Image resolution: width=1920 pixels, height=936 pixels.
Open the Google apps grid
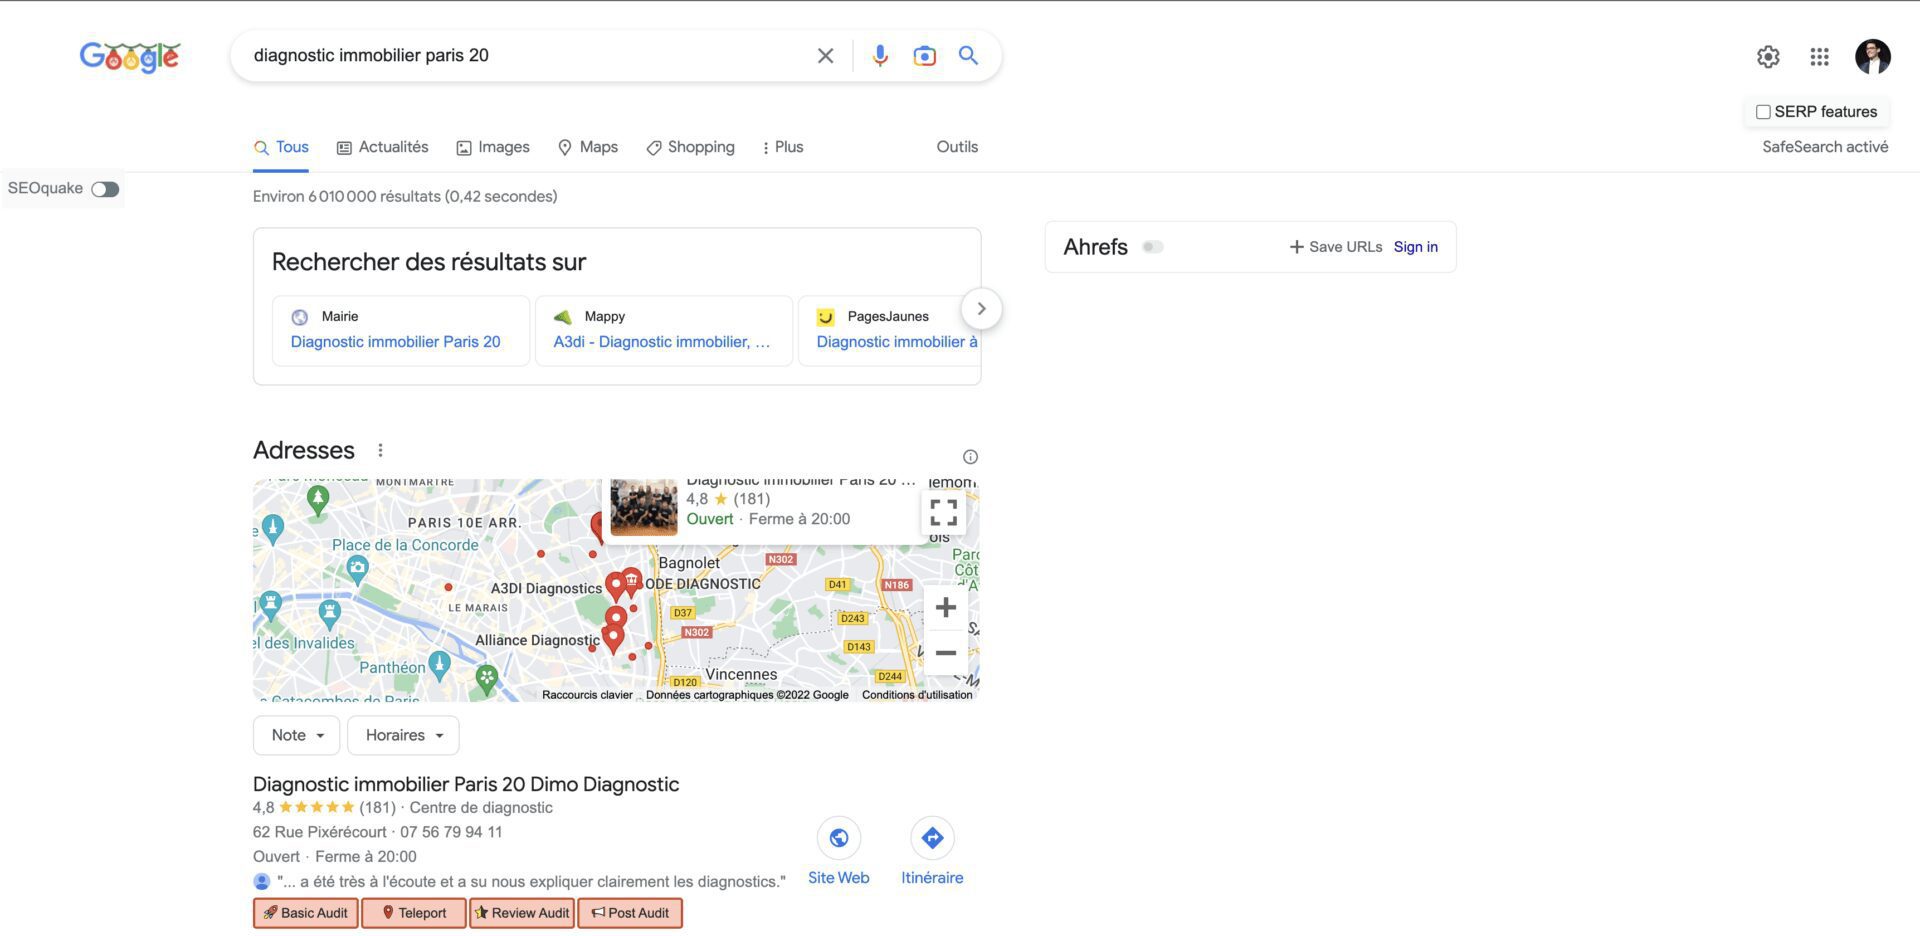coord(1820,57)
